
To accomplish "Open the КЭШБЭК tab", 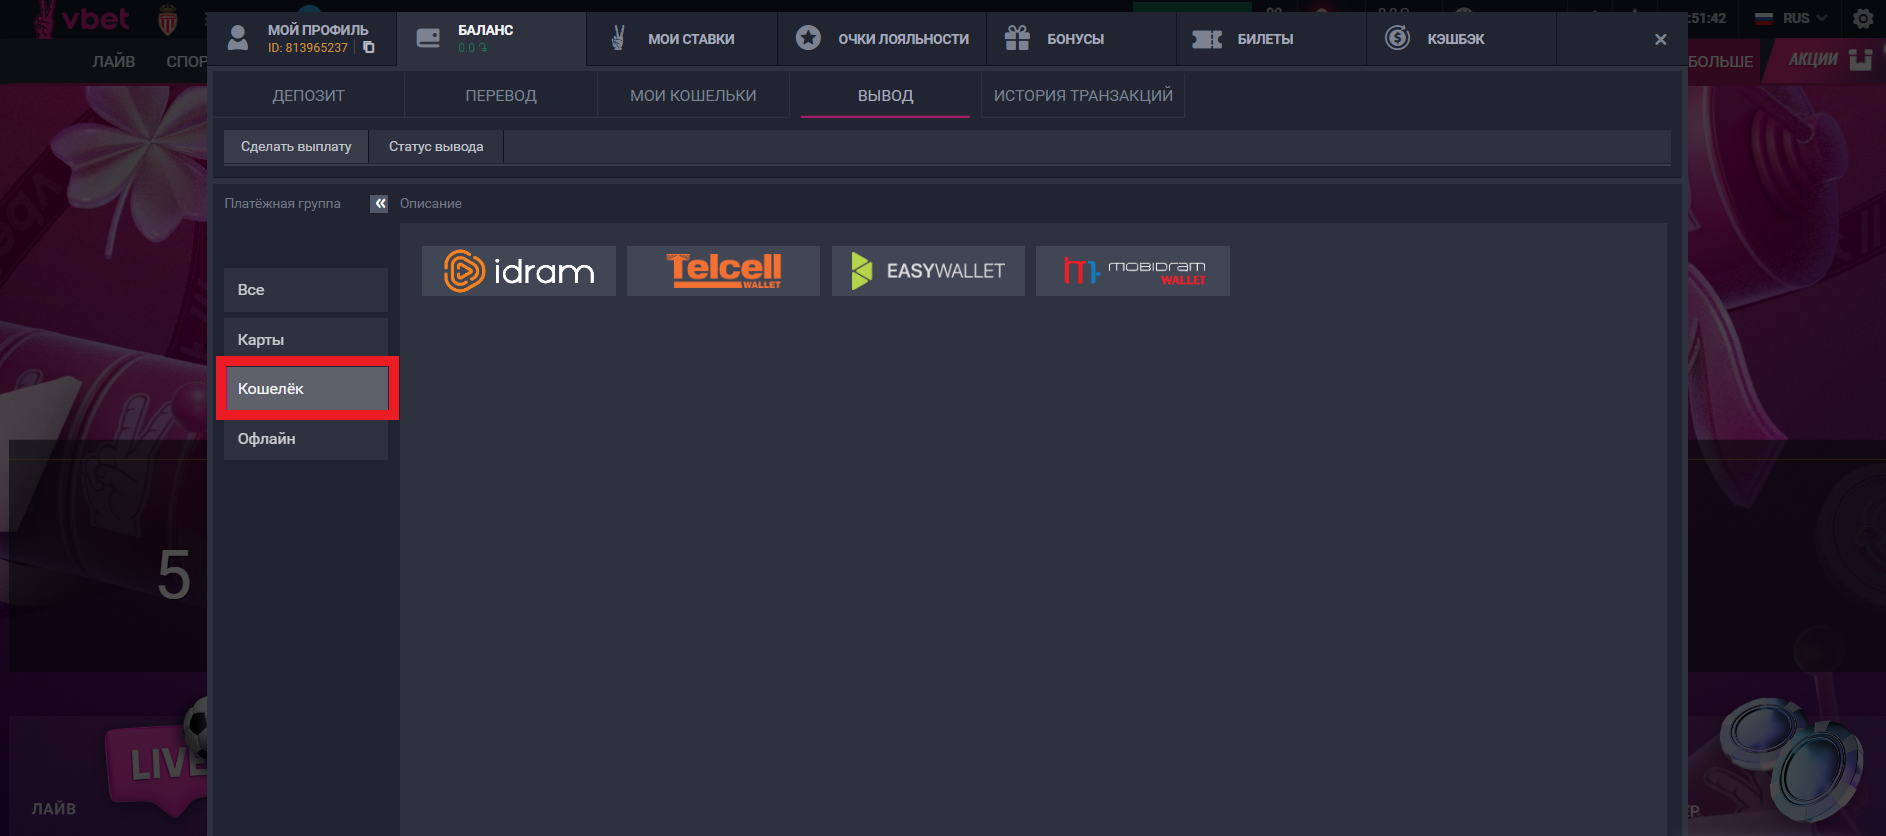I will coord(1461,39).
